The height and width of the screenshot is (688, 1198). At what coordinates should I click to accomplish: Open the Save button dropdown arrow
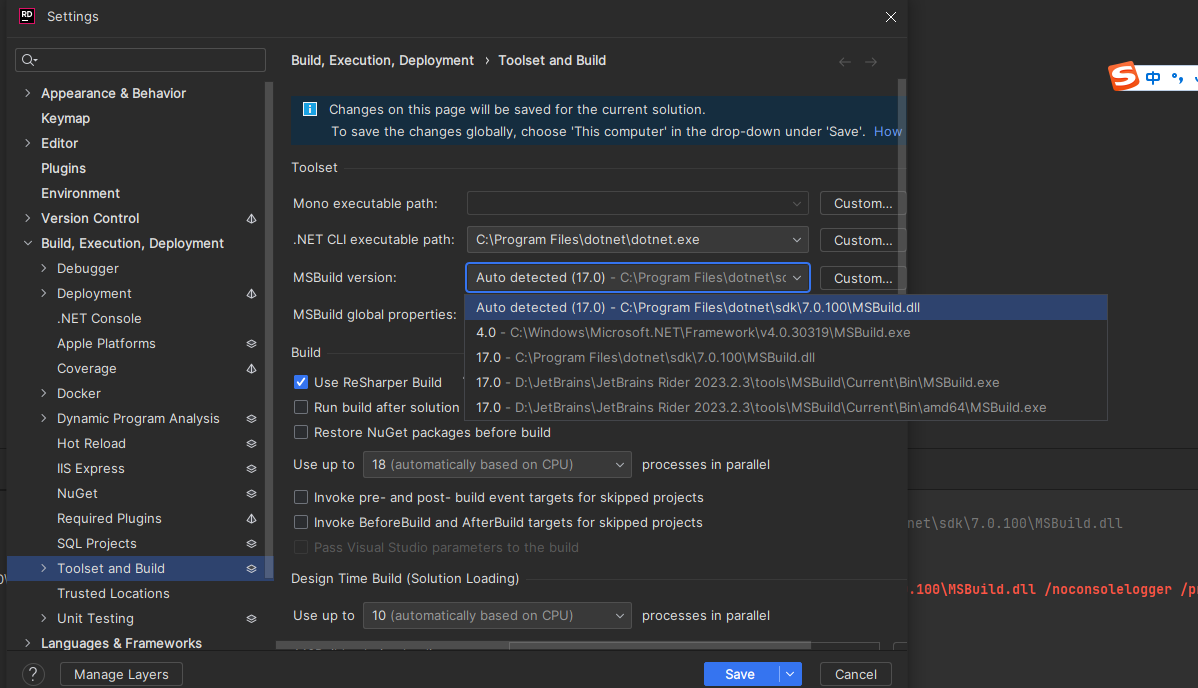tap(790, 674)
